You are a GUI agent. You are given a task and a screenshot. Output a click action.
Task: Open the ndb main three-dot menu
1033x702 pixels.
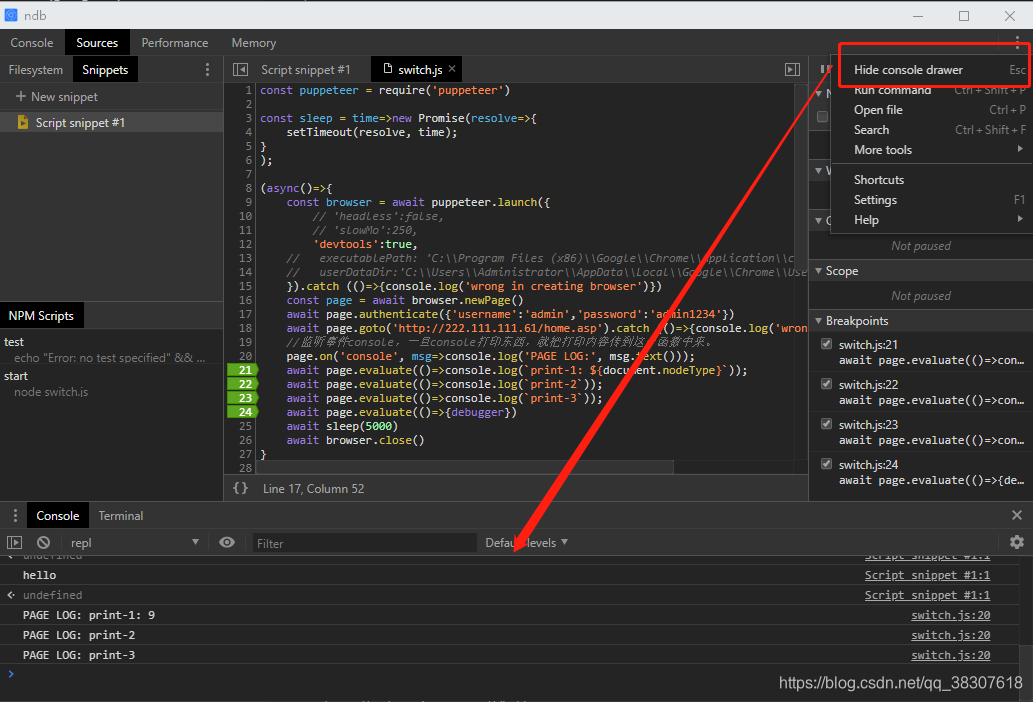1017,43
